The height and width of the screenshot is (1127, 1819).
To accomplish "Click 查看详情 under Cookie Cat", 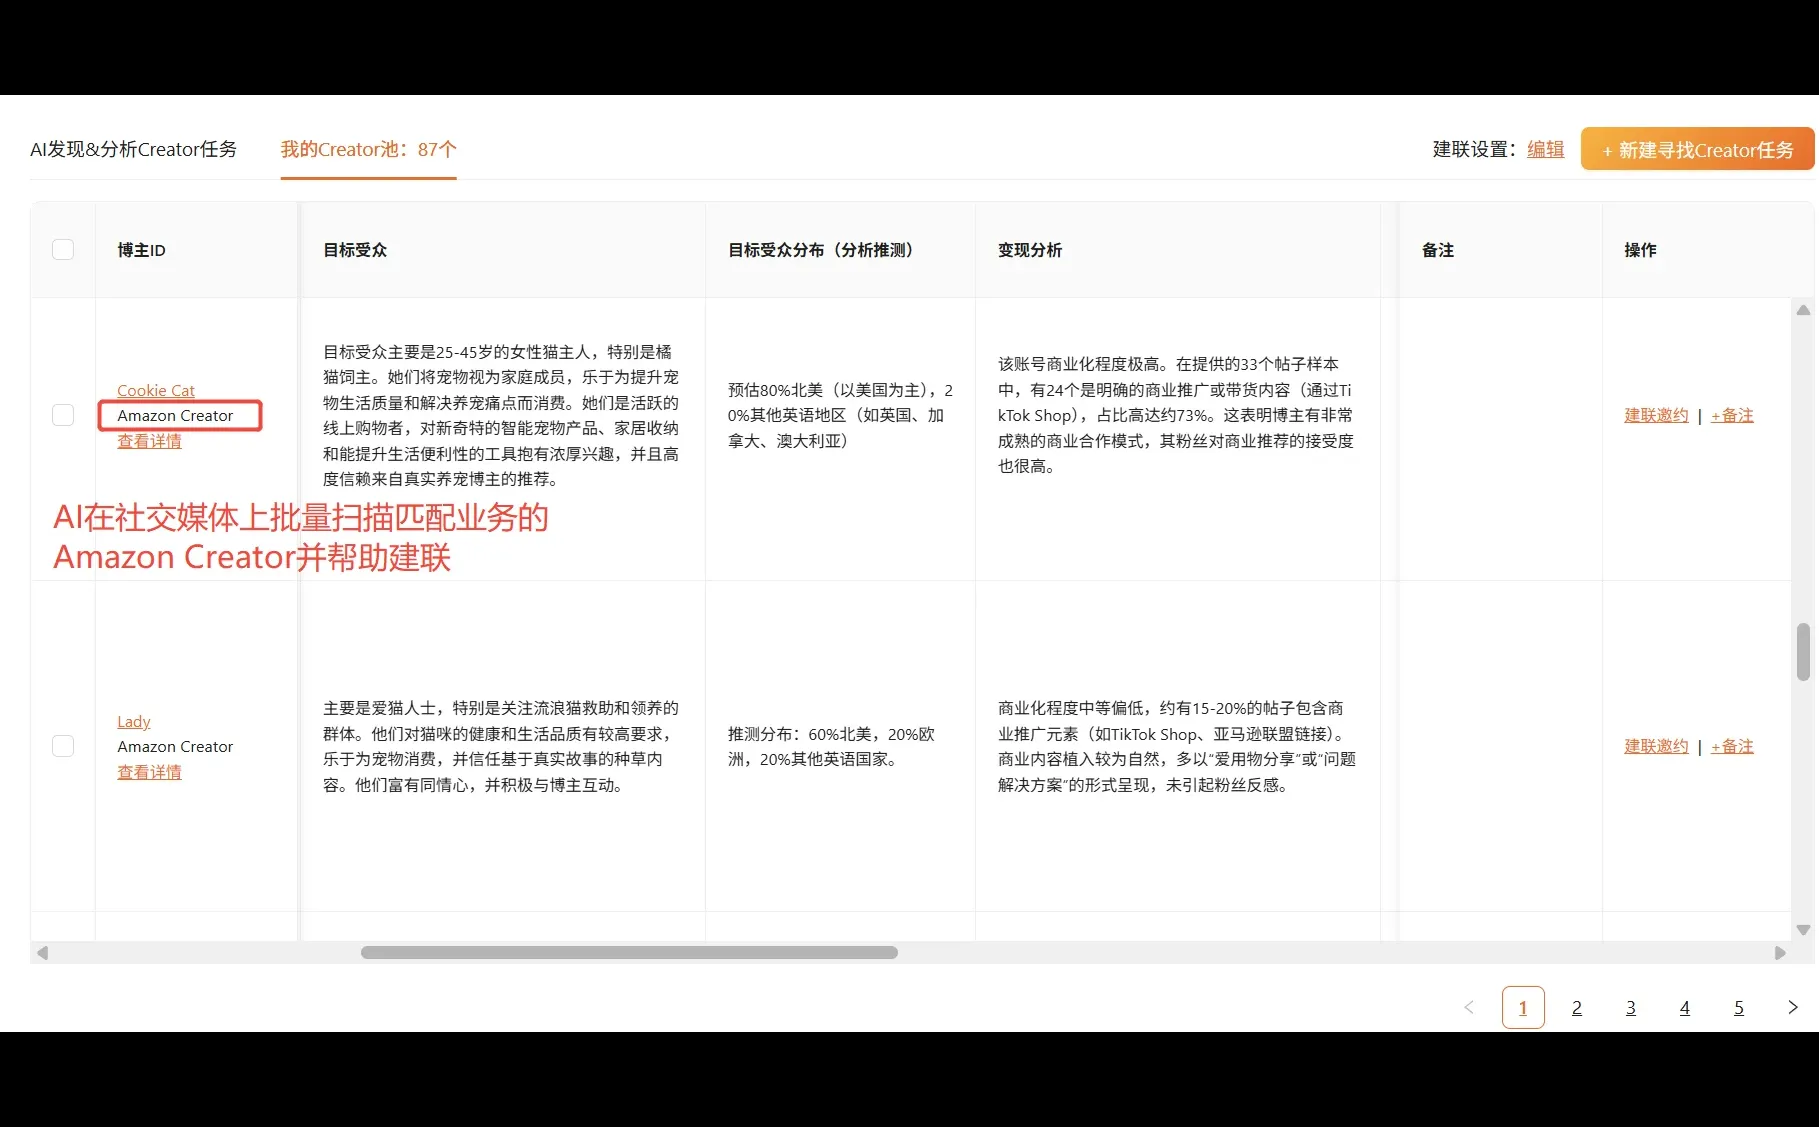I will tap(149, 441).
